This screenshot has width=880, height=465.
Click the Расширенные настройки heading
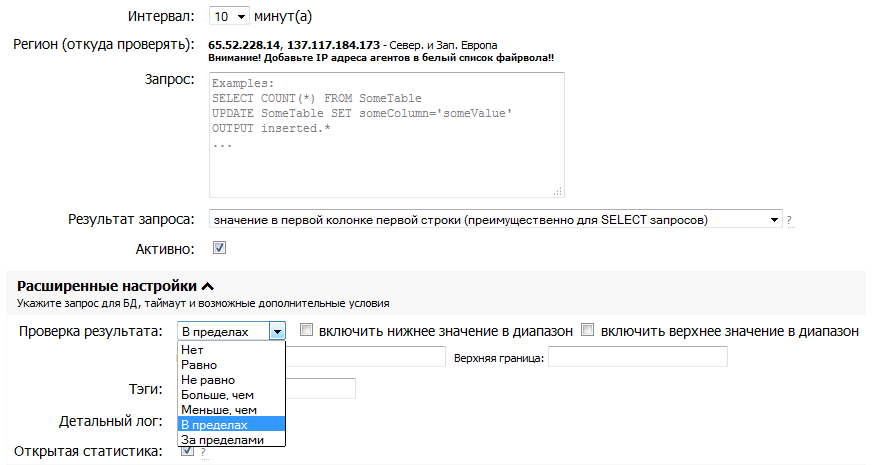107,287
